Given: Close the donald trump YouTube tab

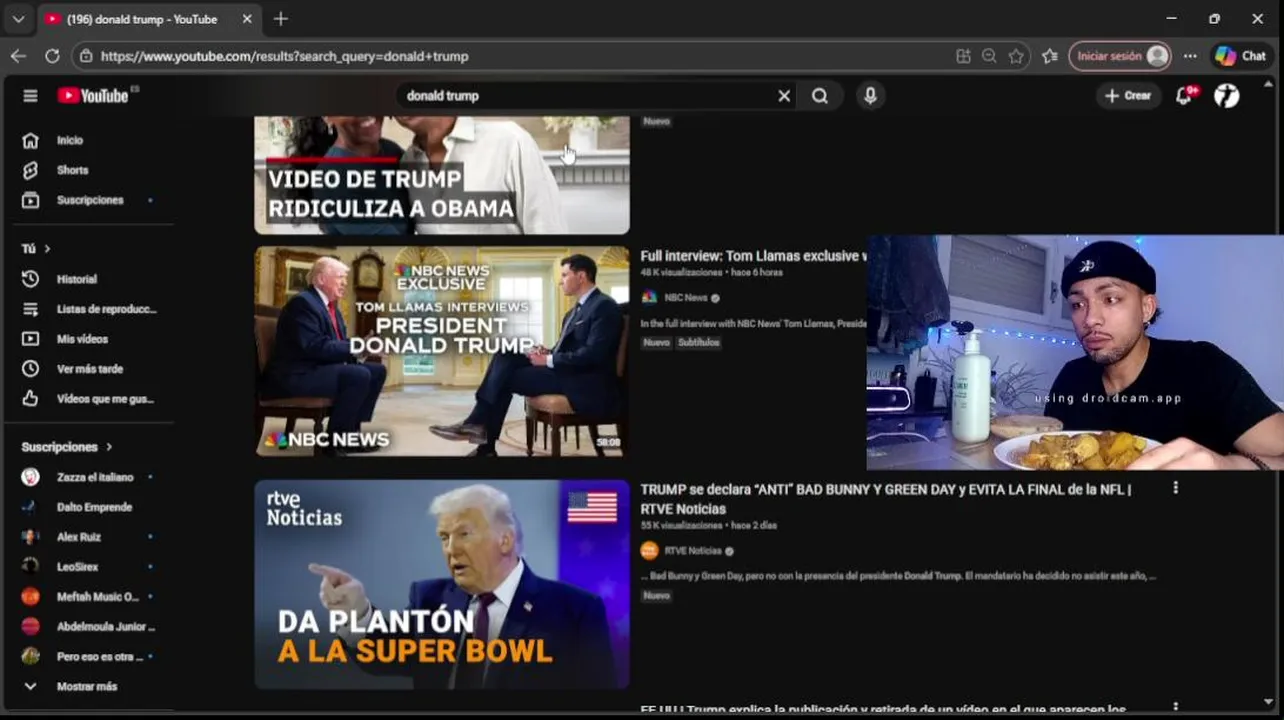Looking at the screenshot, I should click(x=247, y=19).
